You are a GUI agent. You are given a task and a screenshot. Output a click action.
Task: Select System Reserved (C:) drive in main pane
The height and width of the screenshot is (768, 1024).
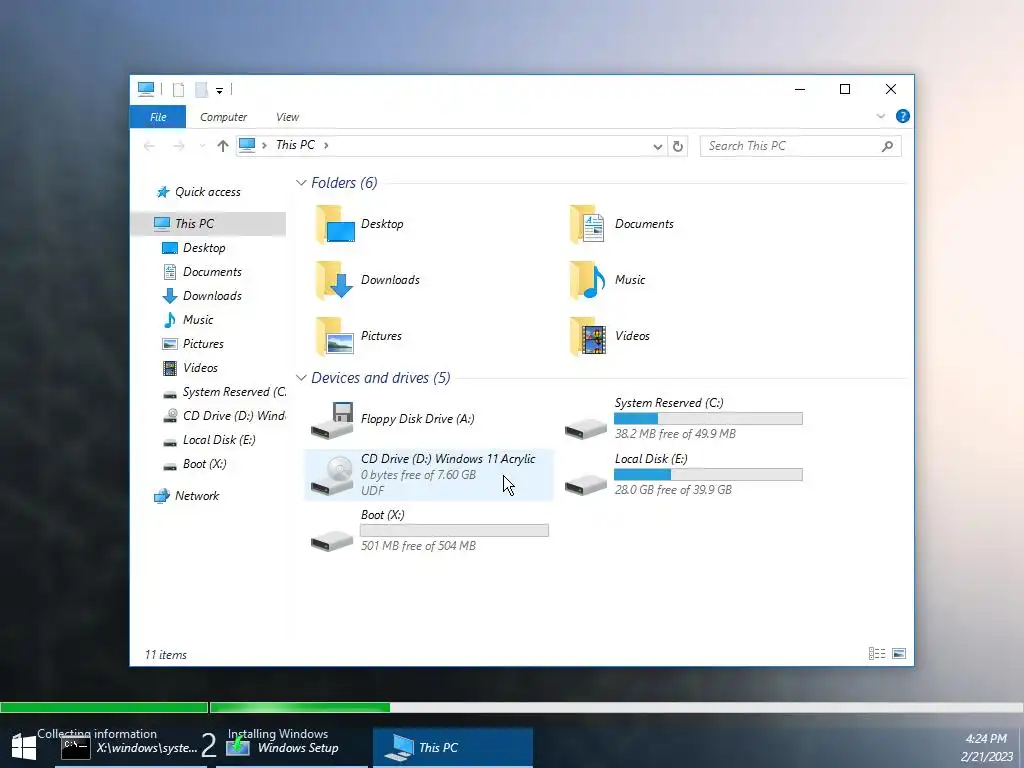(683, 419)
